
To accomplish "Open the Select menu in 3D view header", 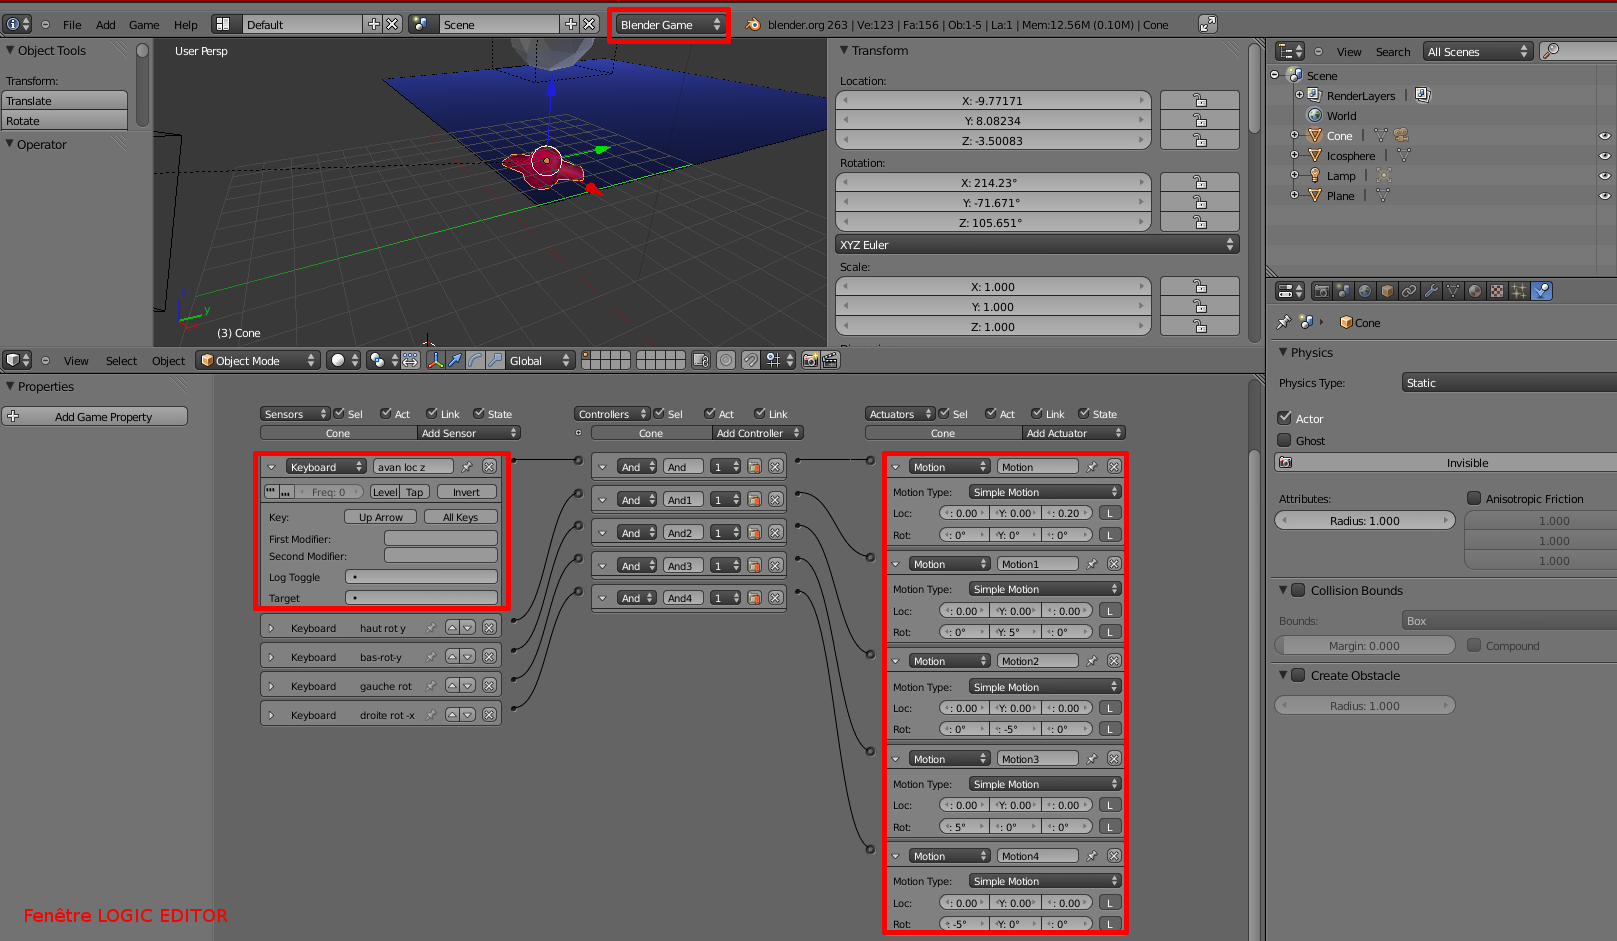I will click(121, 361).
